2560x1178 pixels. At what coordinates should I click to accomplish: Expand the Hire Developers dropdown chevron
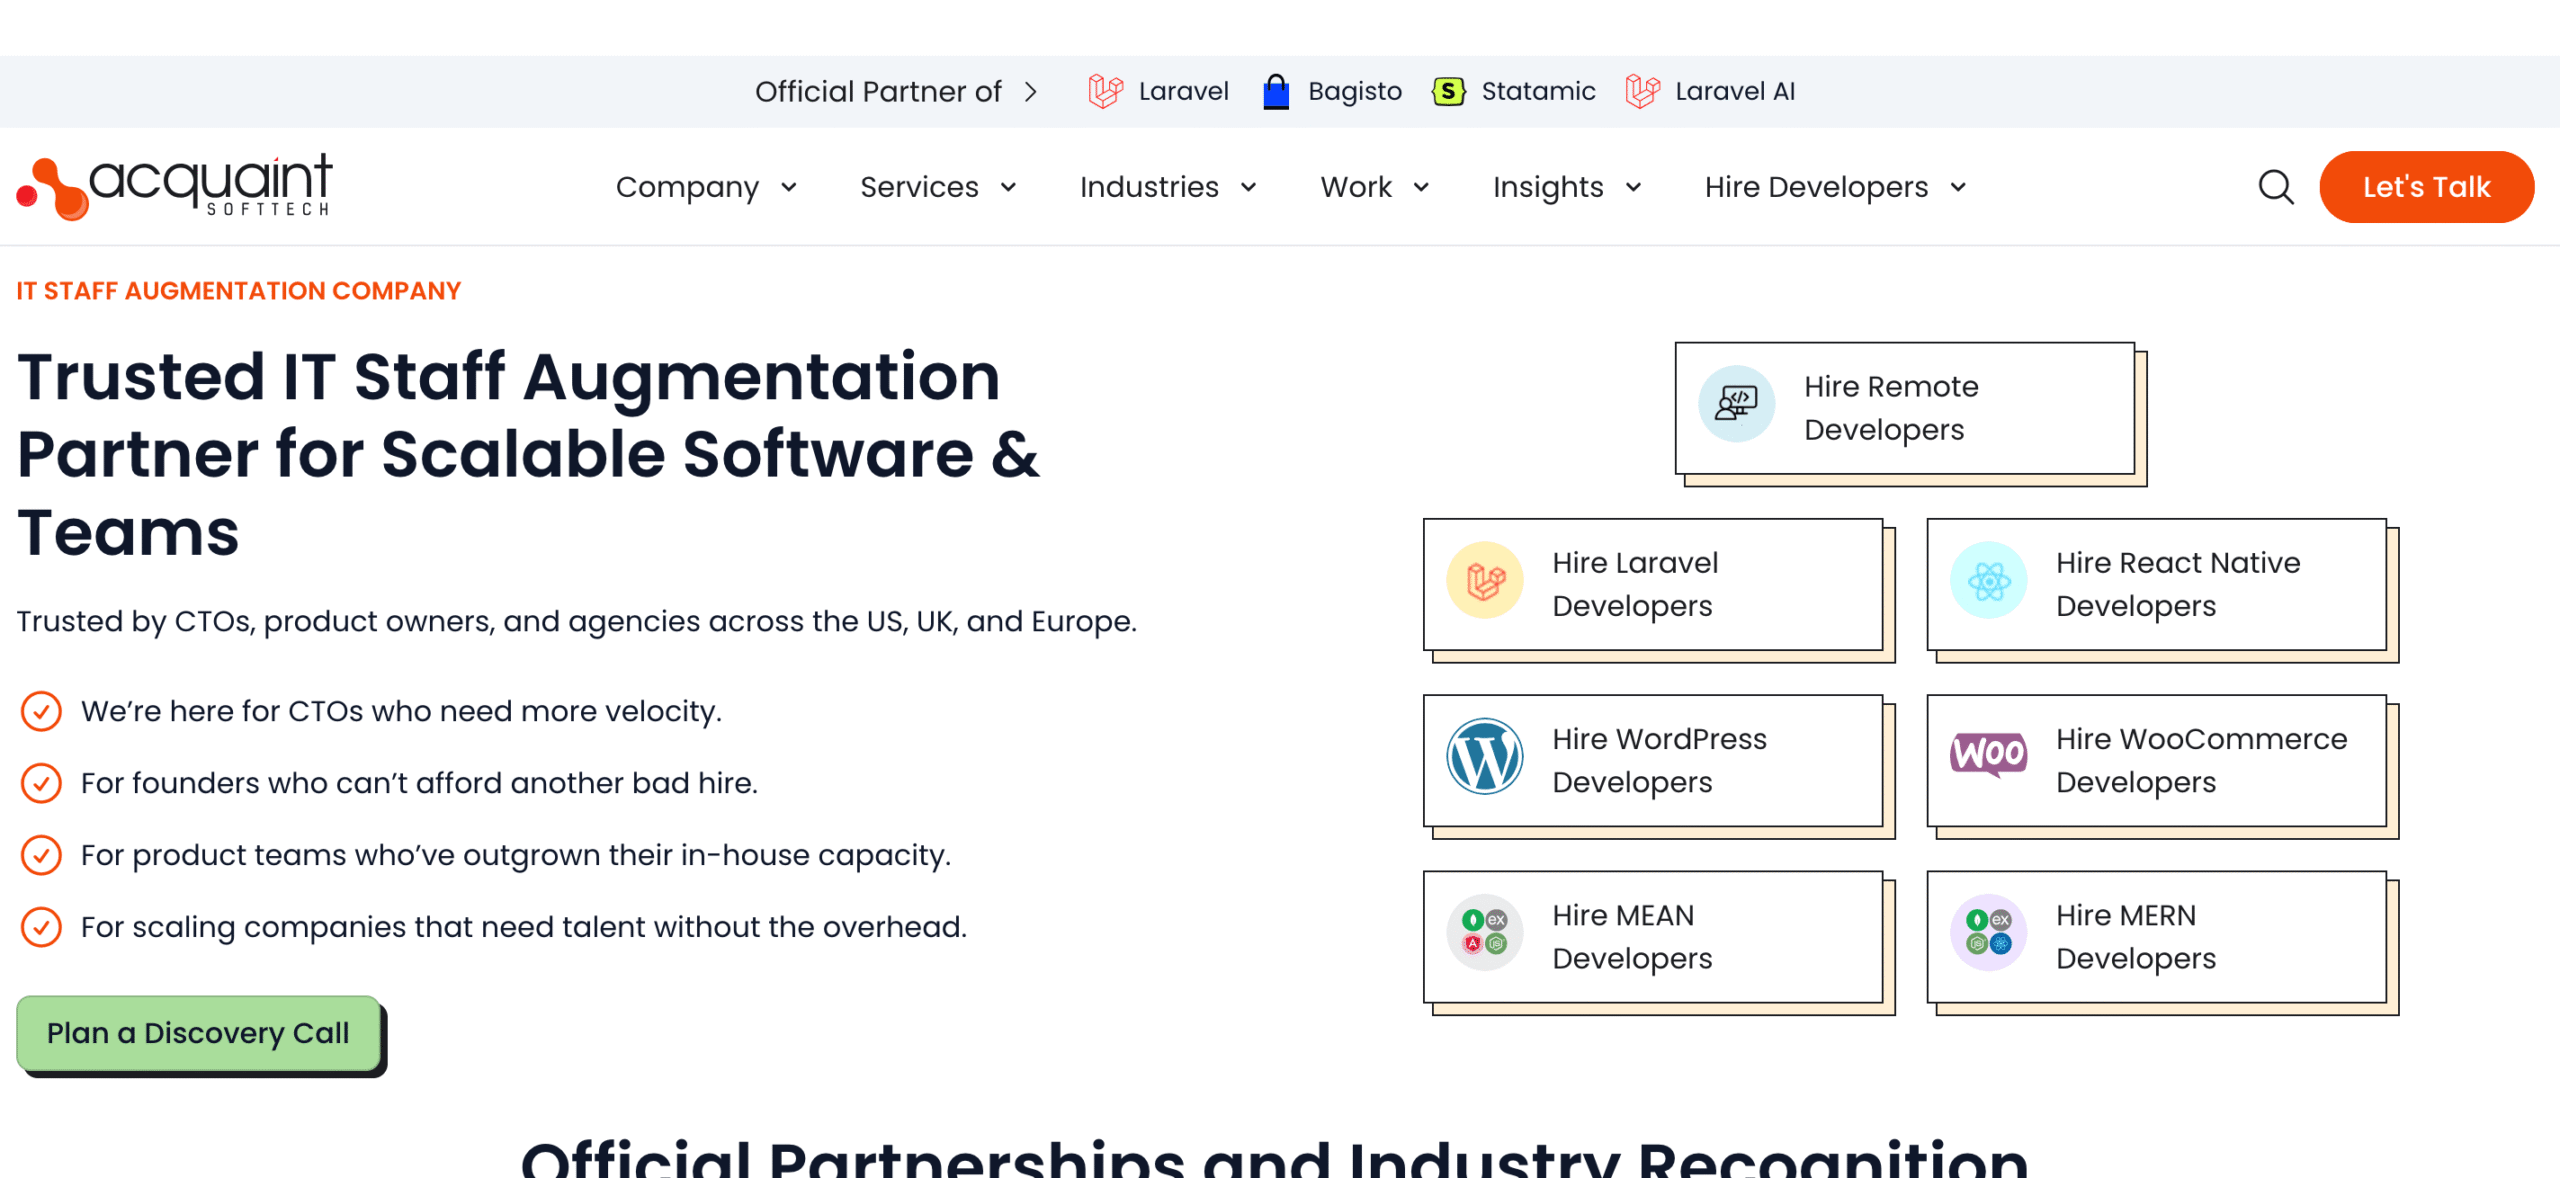tap(1958, 187)
